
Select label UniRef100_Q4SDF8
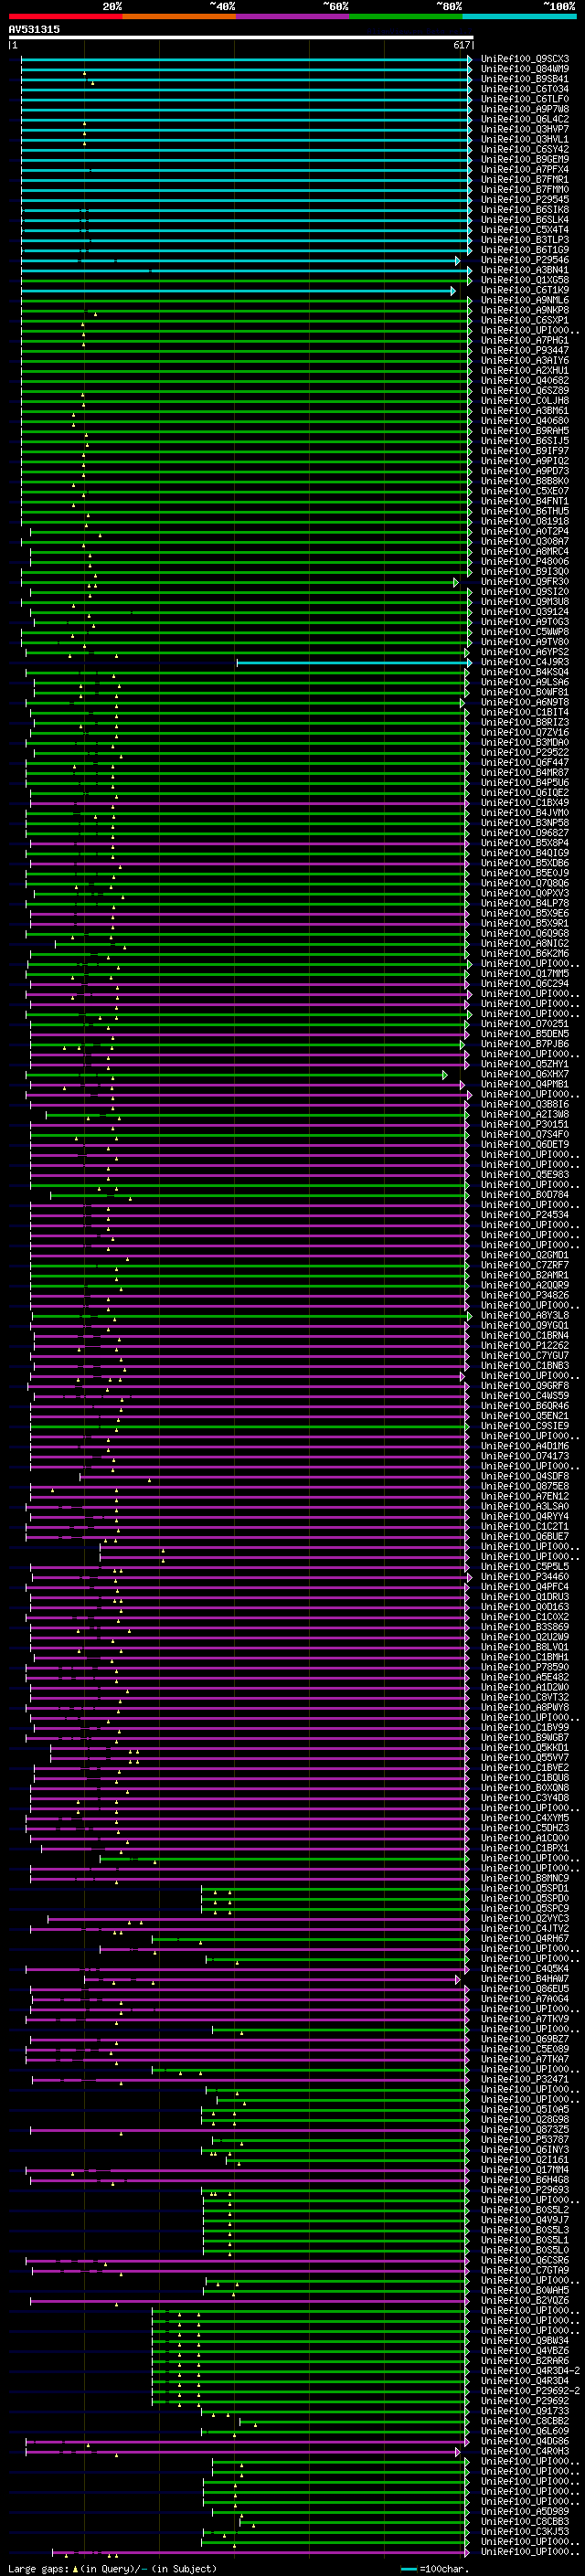click(x=525, y=1476)
